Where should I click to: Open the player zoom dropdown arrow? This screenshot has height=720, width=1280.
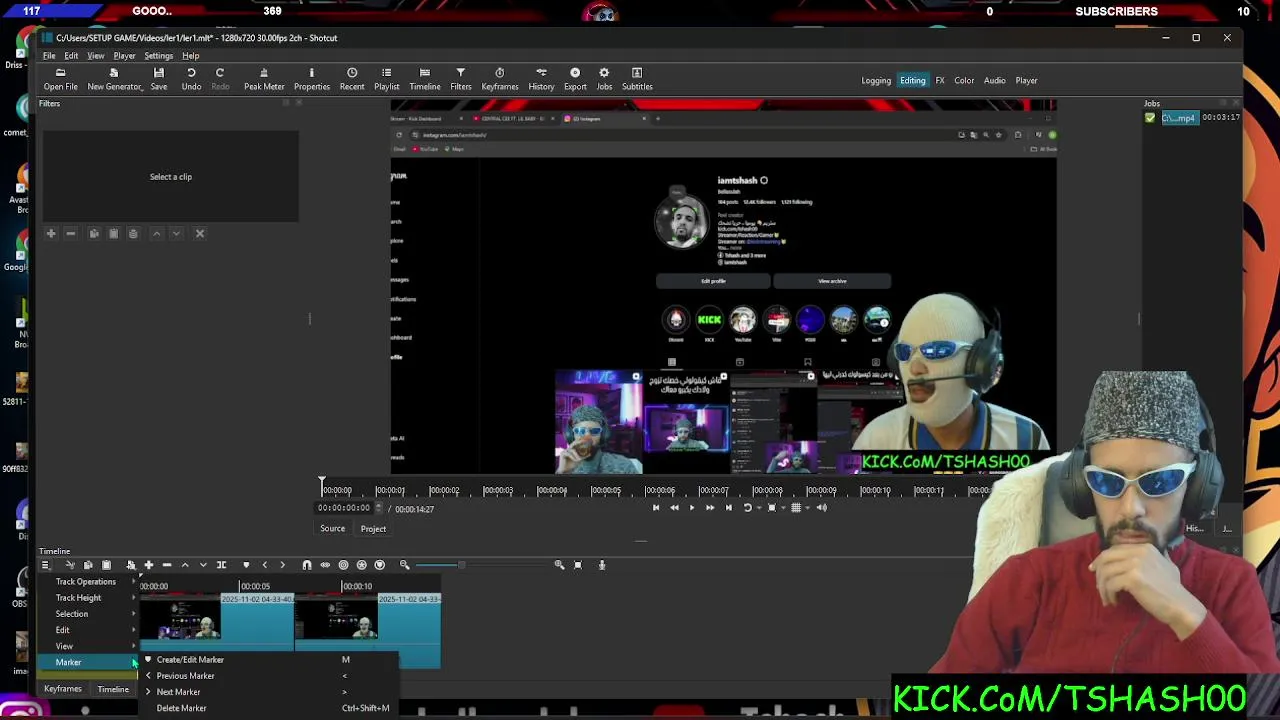point(781,508)
